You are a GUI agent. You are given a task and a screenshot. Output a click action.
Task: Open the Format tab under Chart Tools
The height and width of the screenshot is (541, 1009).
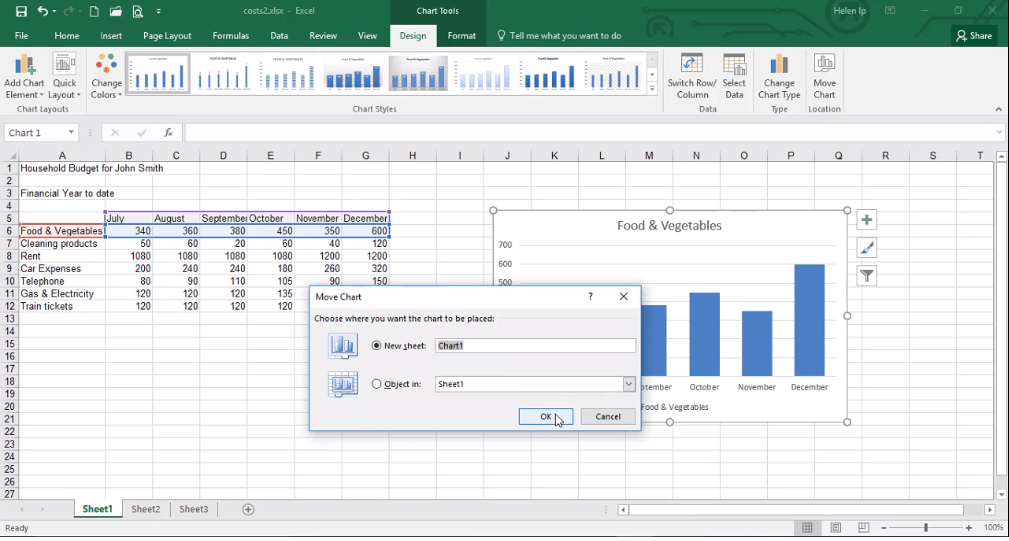point(461,36)
